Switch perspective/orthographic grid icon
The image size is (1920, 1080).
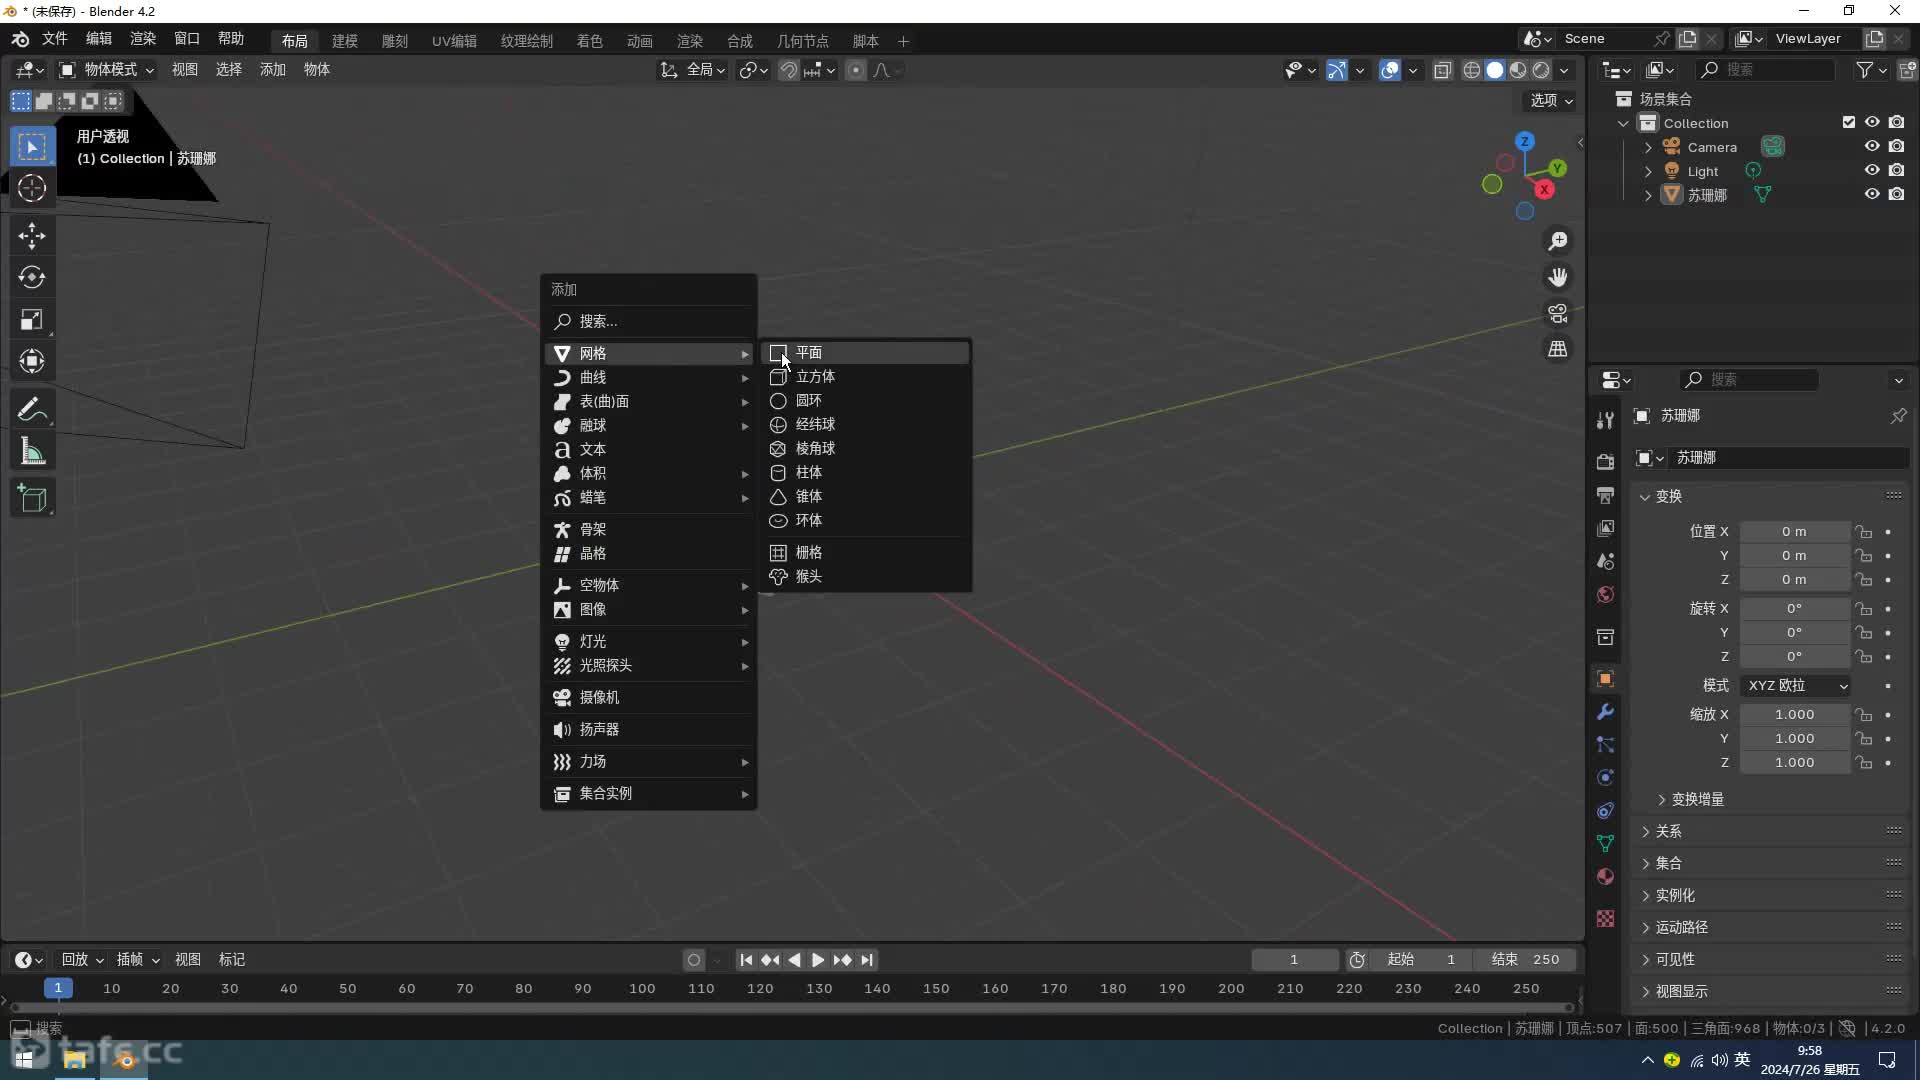1558,349
